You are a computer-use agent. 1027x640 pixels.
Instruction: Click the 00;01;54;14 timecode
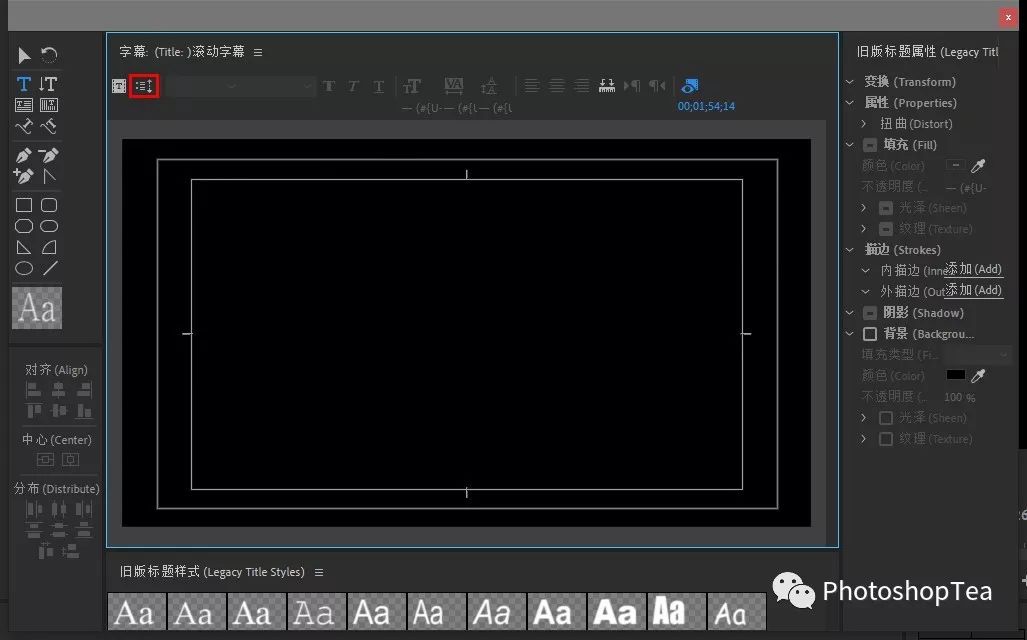pos(706,106)
